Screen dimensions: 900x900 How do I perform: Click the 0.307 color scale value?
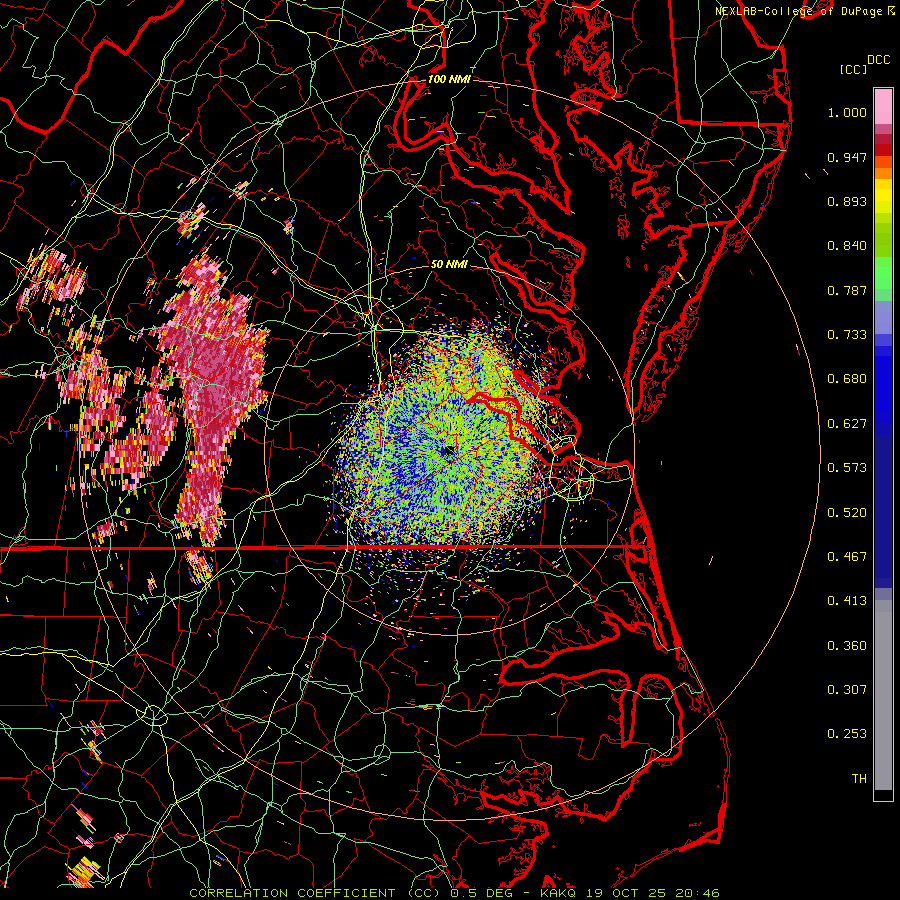tap(847, 690)
